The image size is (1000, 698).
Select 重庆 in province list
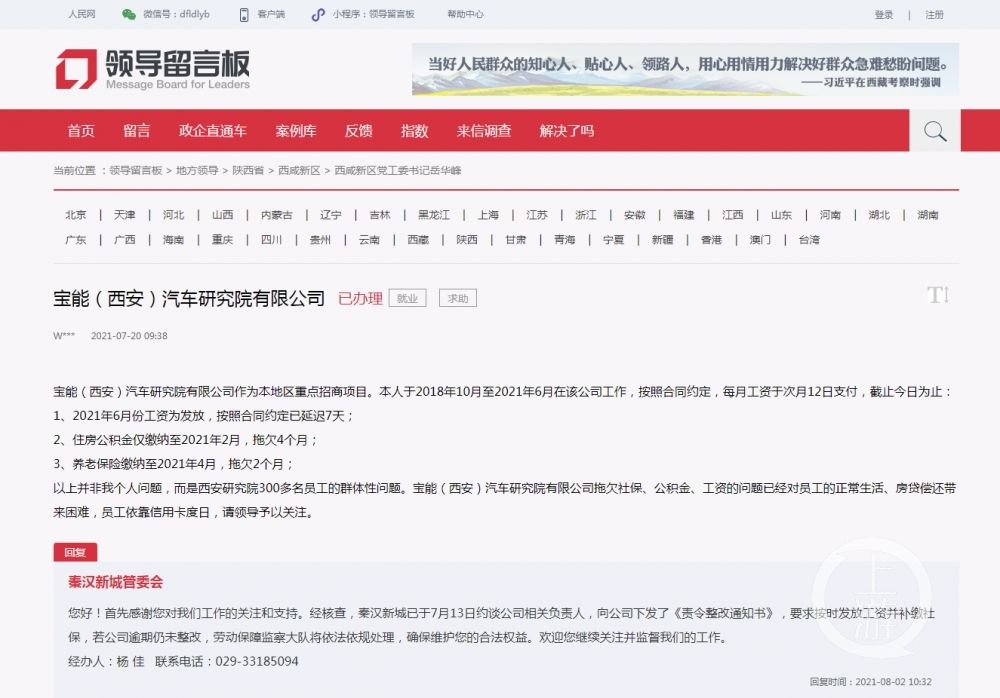pyautogui.click(x=223, y=240)
